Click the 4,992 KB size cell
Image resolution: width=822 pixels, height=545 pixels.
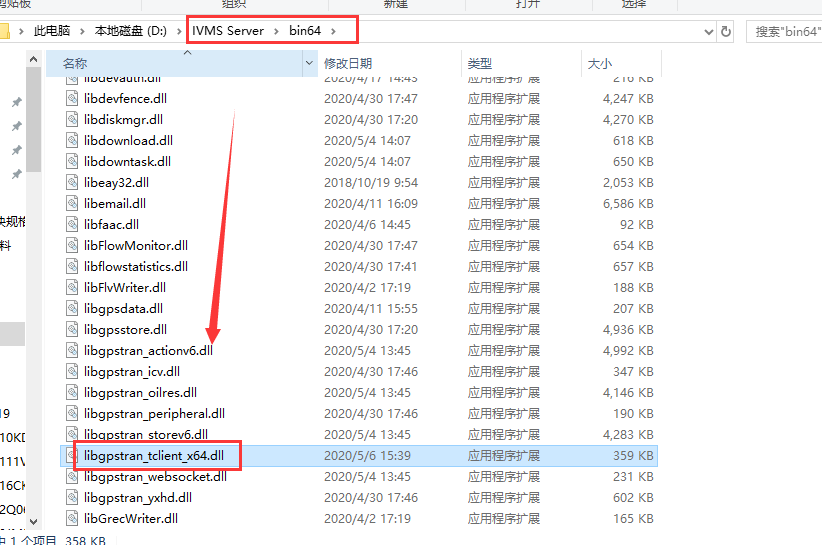[628, 350]
